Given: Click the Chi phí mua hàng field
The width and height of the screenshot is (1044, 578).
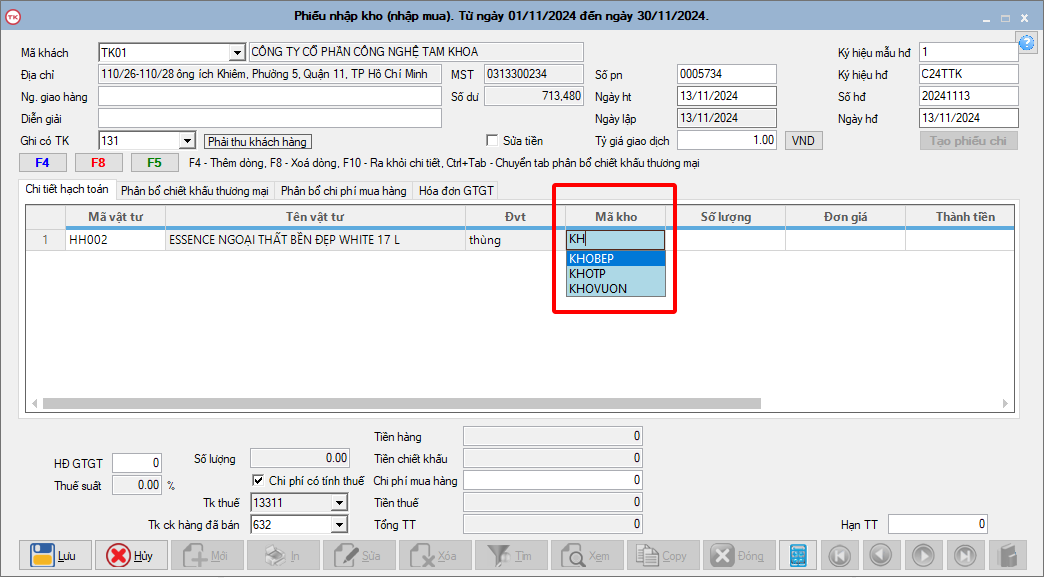Looking at the screenshot, I should point(553,480).
